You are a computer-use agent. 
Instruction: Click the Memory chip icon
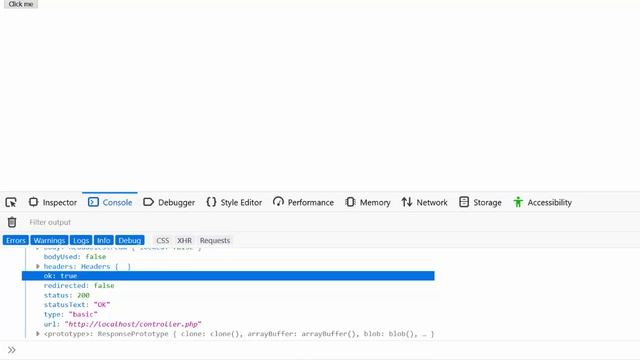click(x=350, y=202)
